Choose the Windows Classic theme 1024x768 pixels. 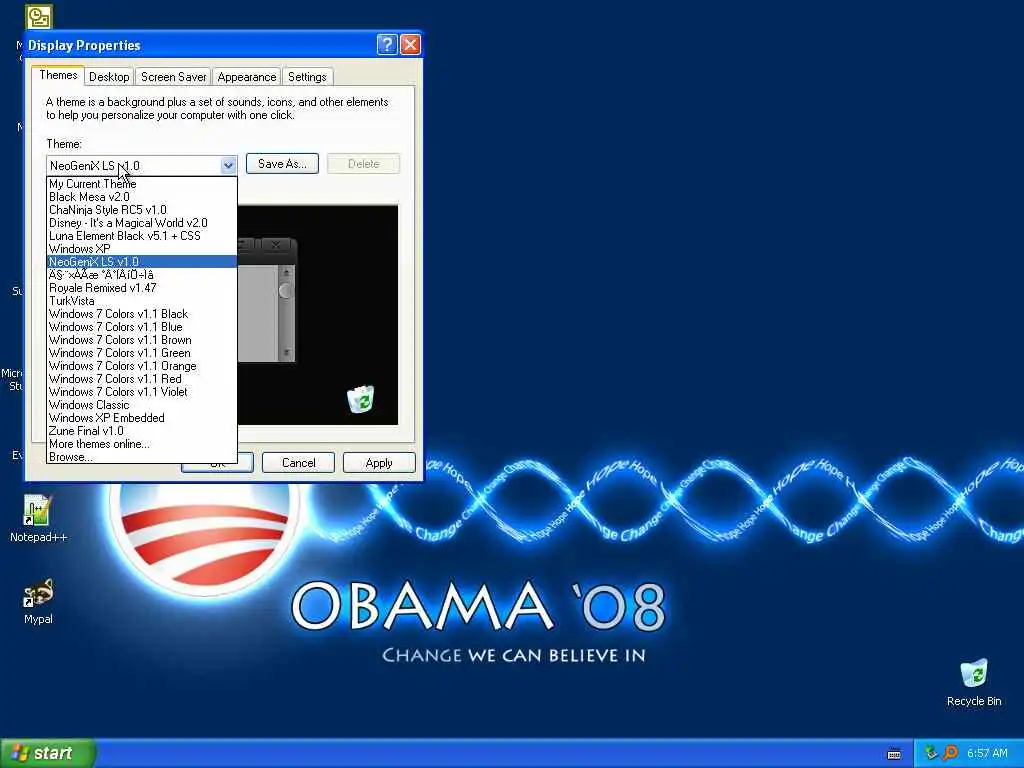pos(142,405)
